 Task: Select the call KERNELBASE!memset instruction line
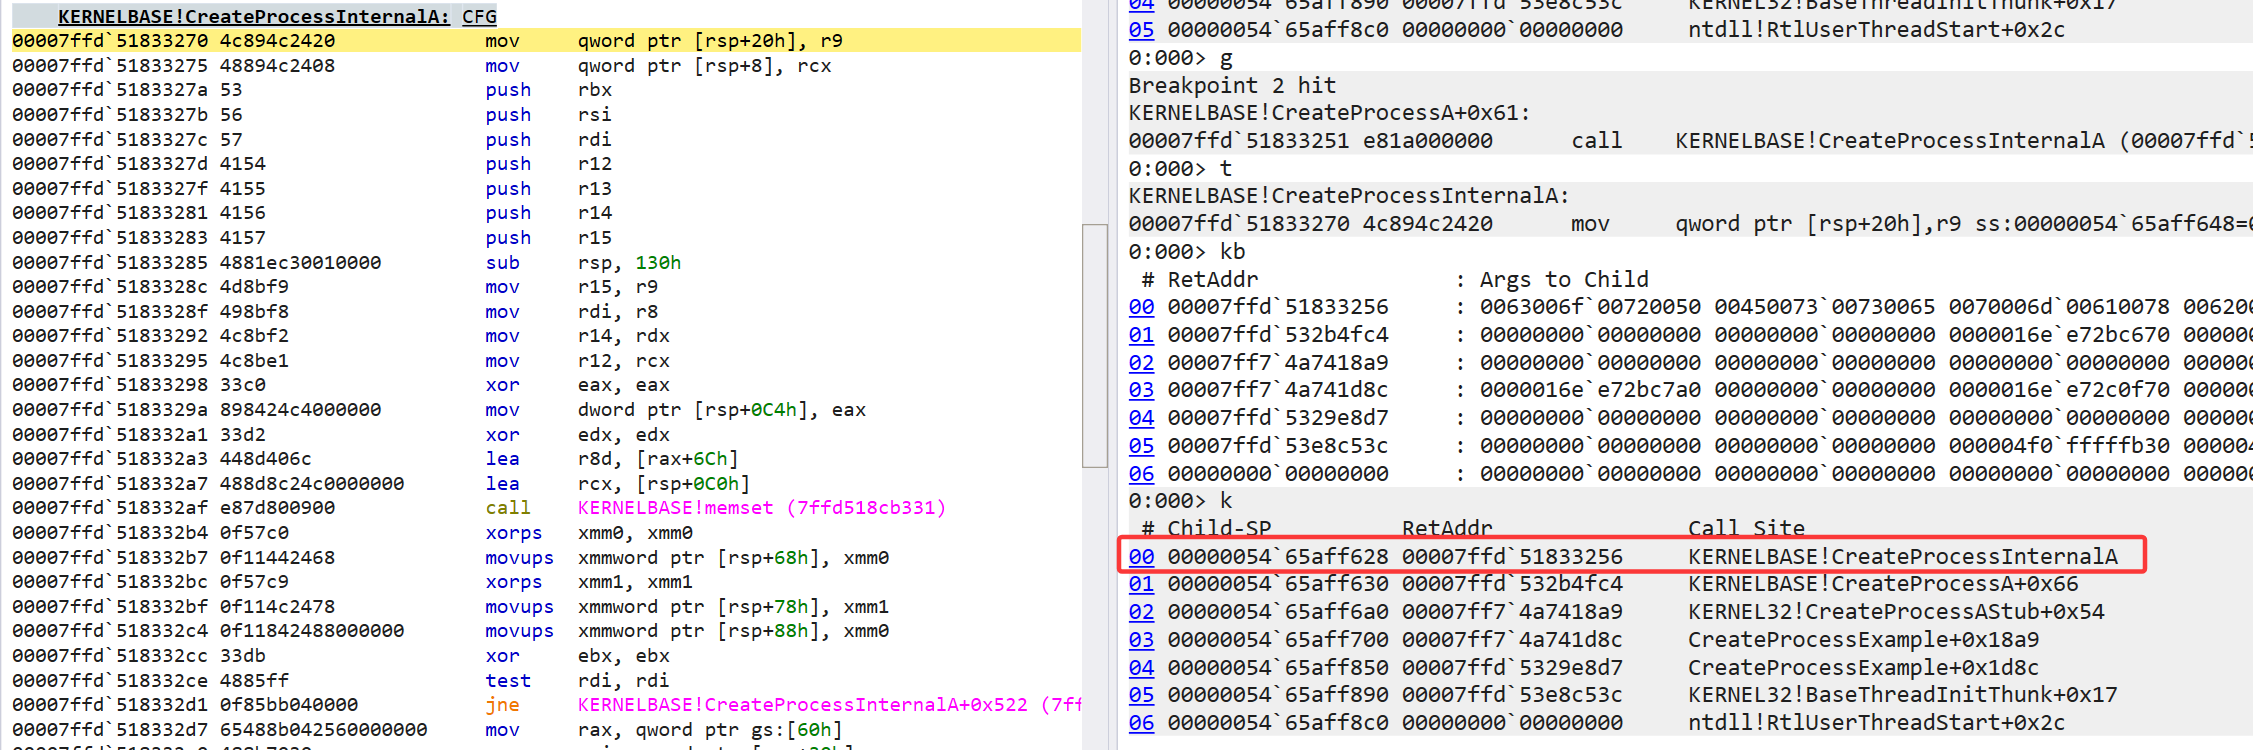546,508
